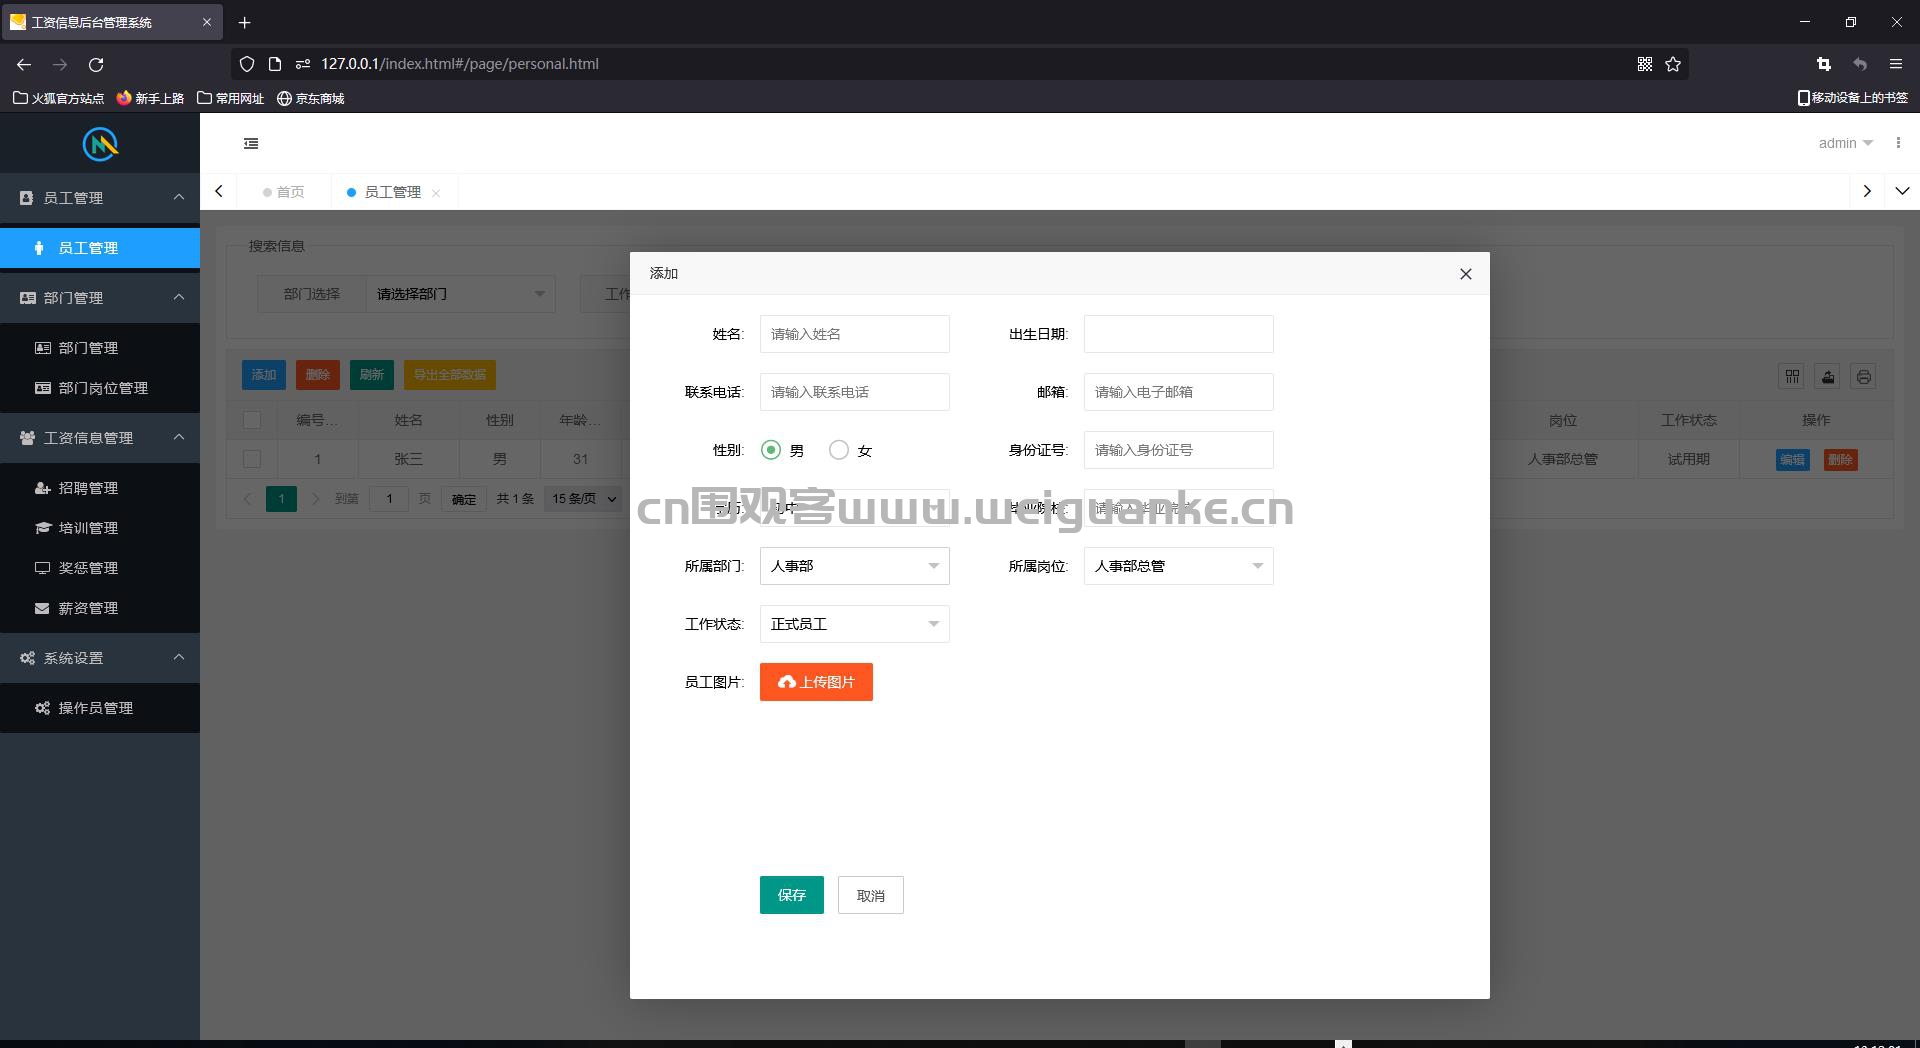1920x1048 pixels.
Task: Open 薪资管理 in the sidebar
Action: click(88, 608)
